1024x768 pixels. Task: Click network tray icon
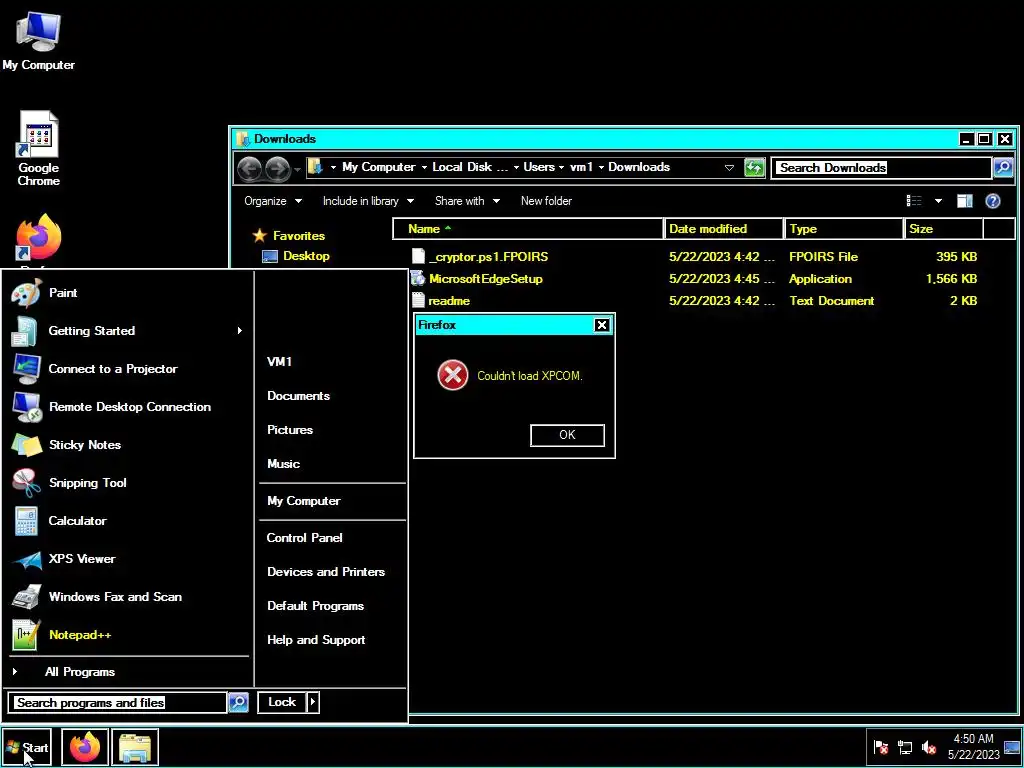coord(904,746)
